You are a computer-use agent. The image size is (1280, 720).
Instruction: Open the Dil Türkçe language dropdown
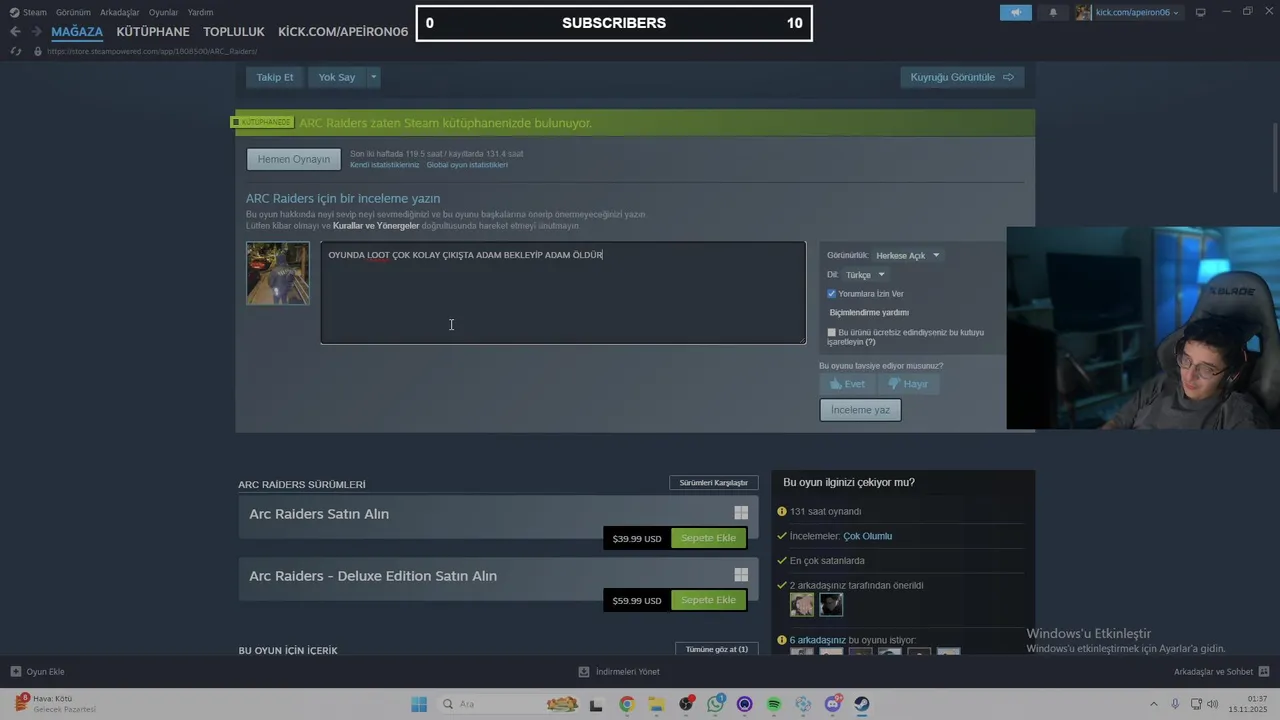[x=864, y=275]
